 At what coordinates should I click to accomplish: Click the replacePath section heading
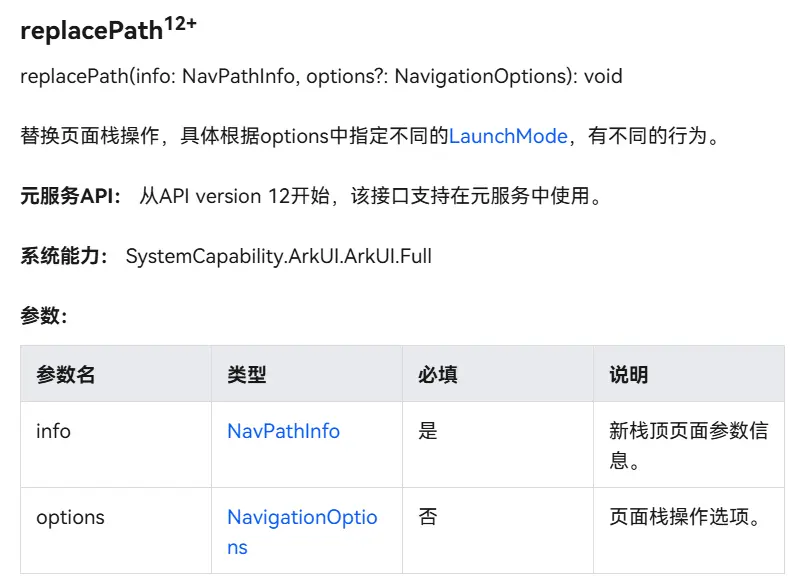[91, 30]
